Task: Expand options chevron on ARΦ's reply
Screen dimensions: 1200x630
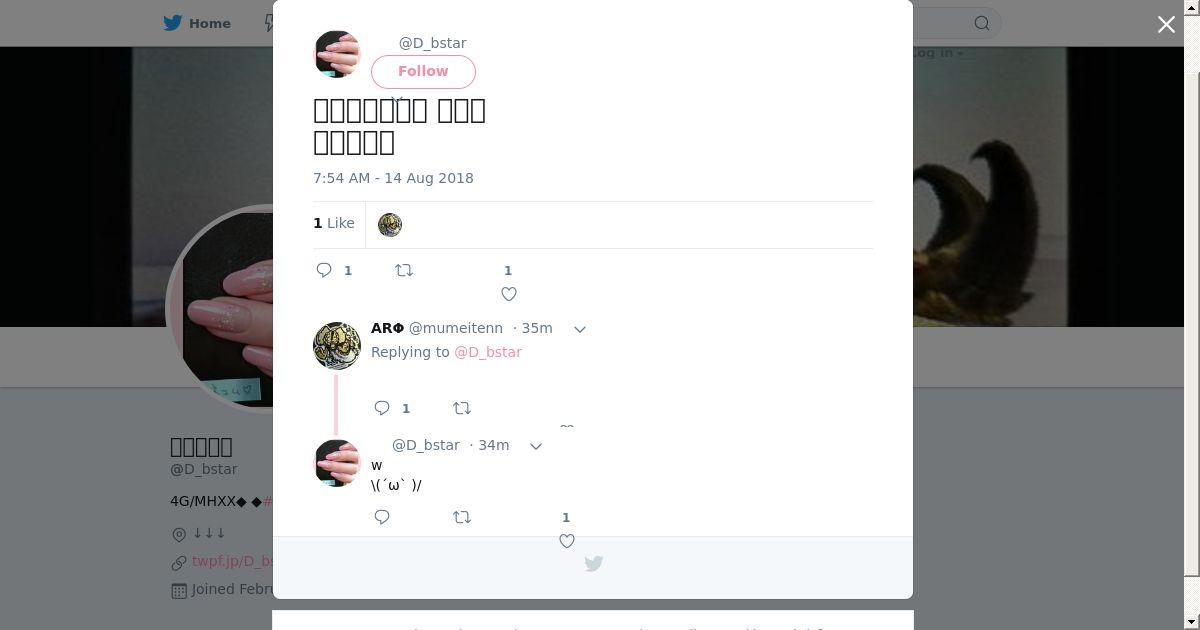Action: (x=579, y=329)
